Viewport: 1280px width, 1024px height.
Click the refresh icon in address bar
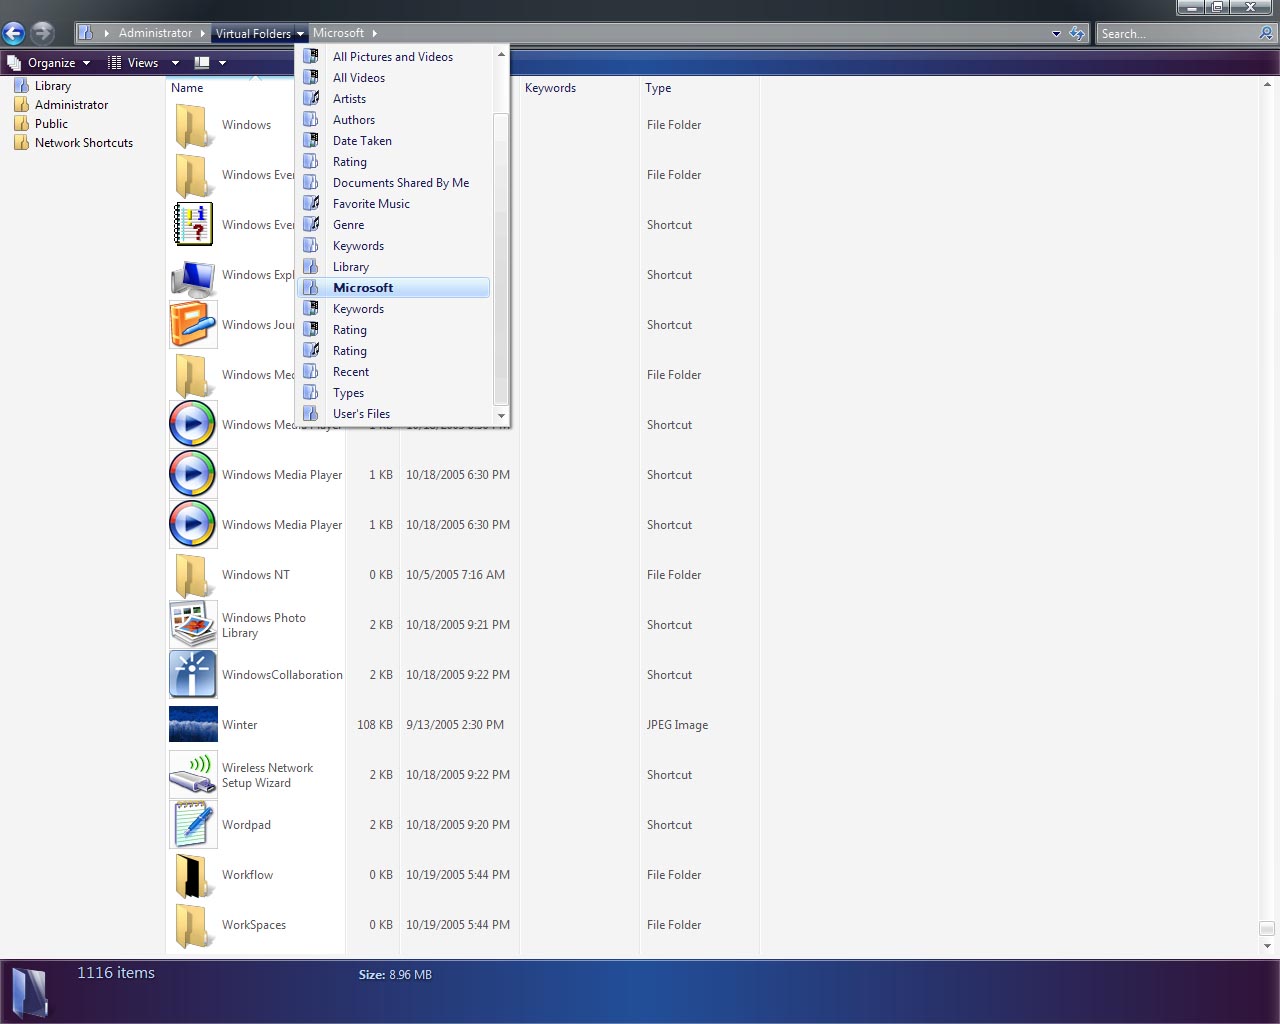click(x=1077, y=33)
